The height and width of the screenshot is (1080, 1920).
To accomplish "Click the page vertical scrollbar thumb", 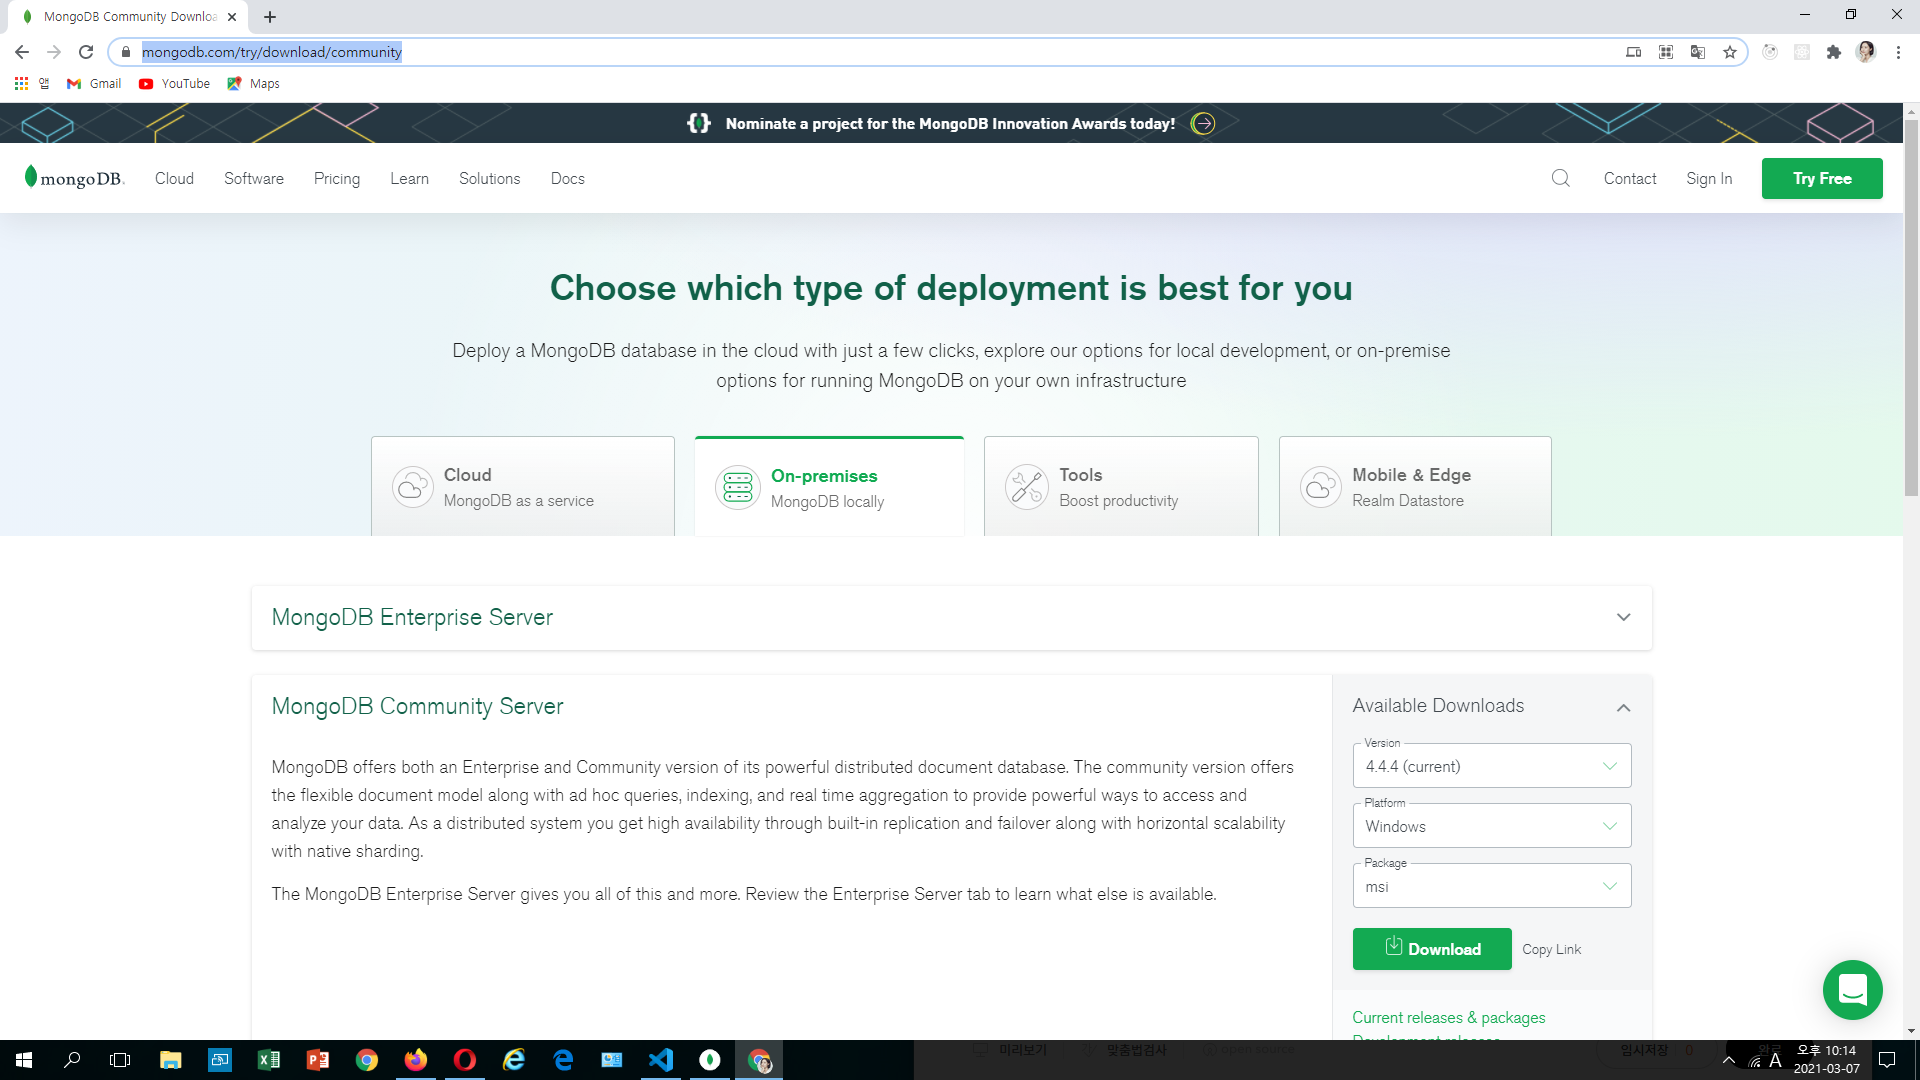I will pyautogui.click(x=1911, y=308).
